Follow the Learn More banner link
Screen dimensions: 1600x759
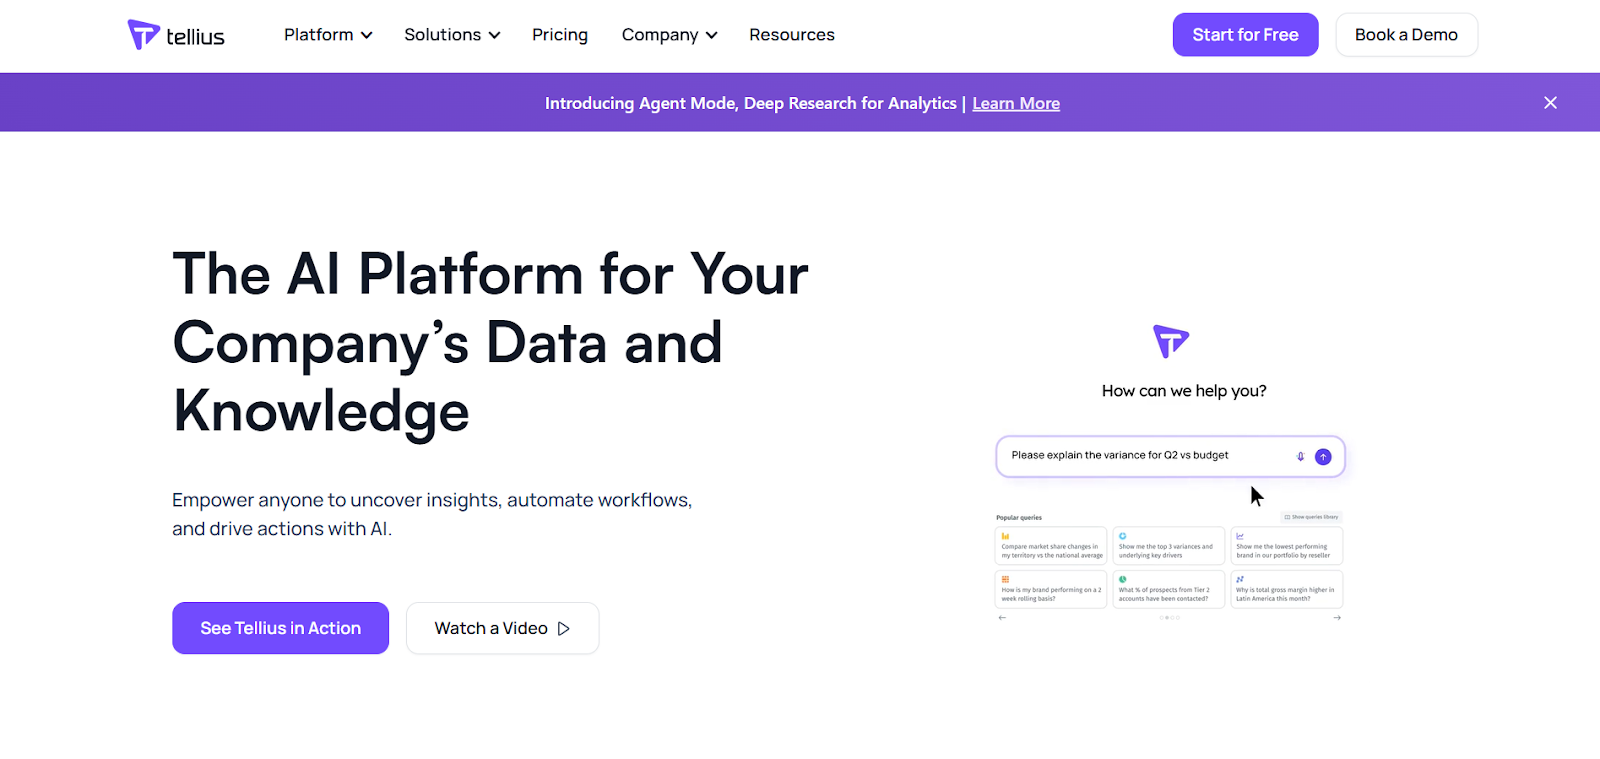pos(1016,103)
